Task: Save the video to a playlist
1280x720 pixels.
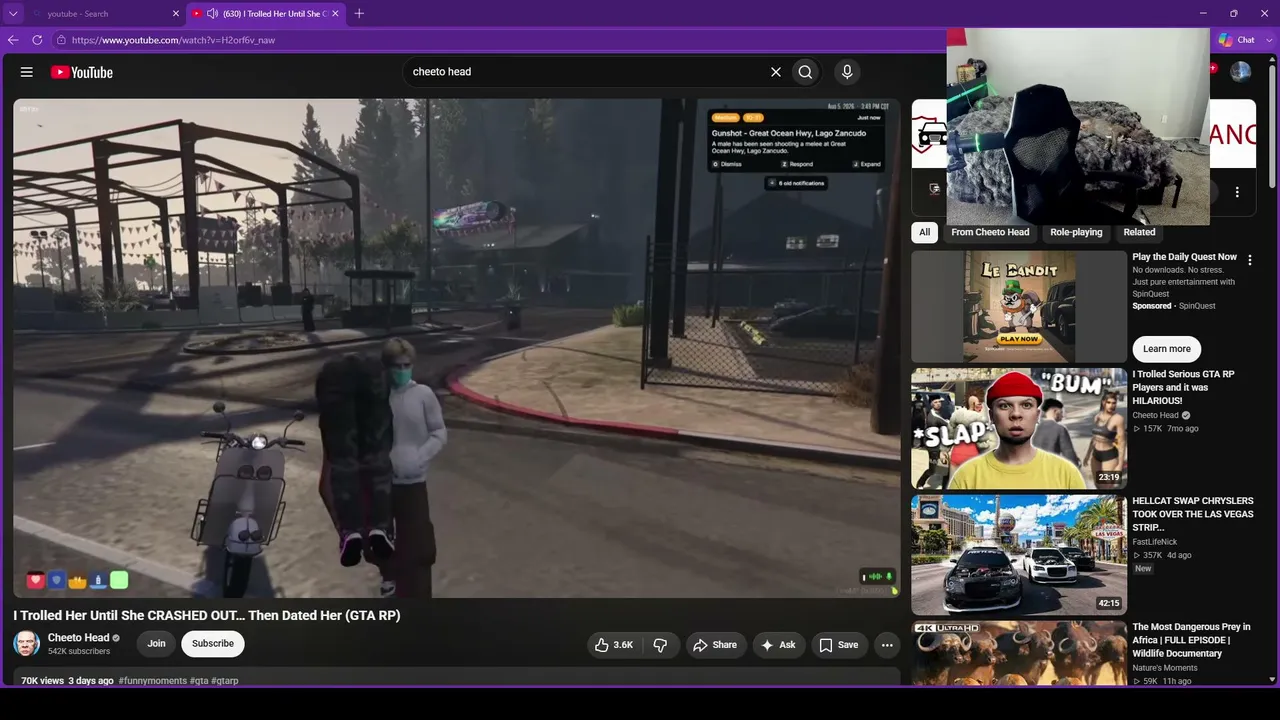Action: click(x=839, y=645)
